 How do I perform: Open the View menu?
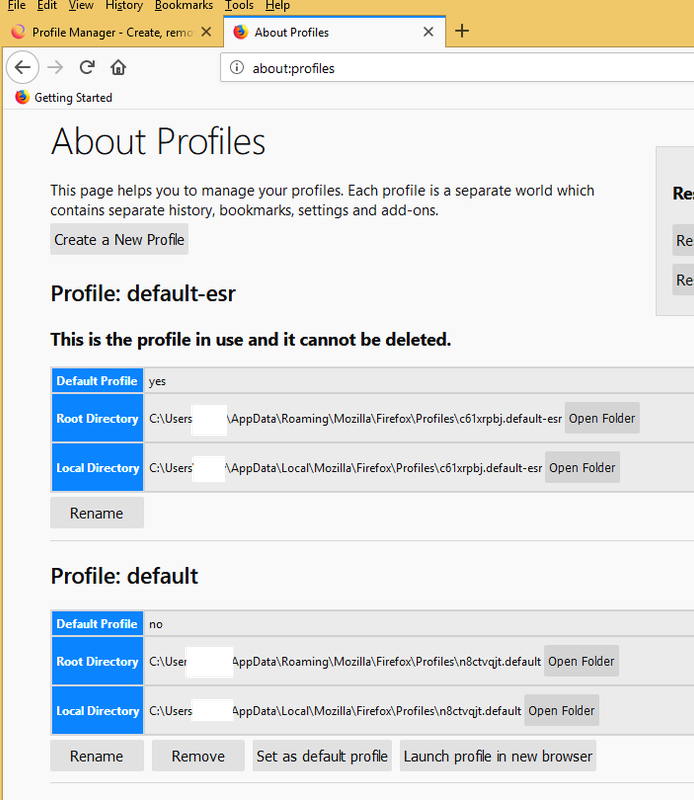pyautogui.click(x=81, y=6)
